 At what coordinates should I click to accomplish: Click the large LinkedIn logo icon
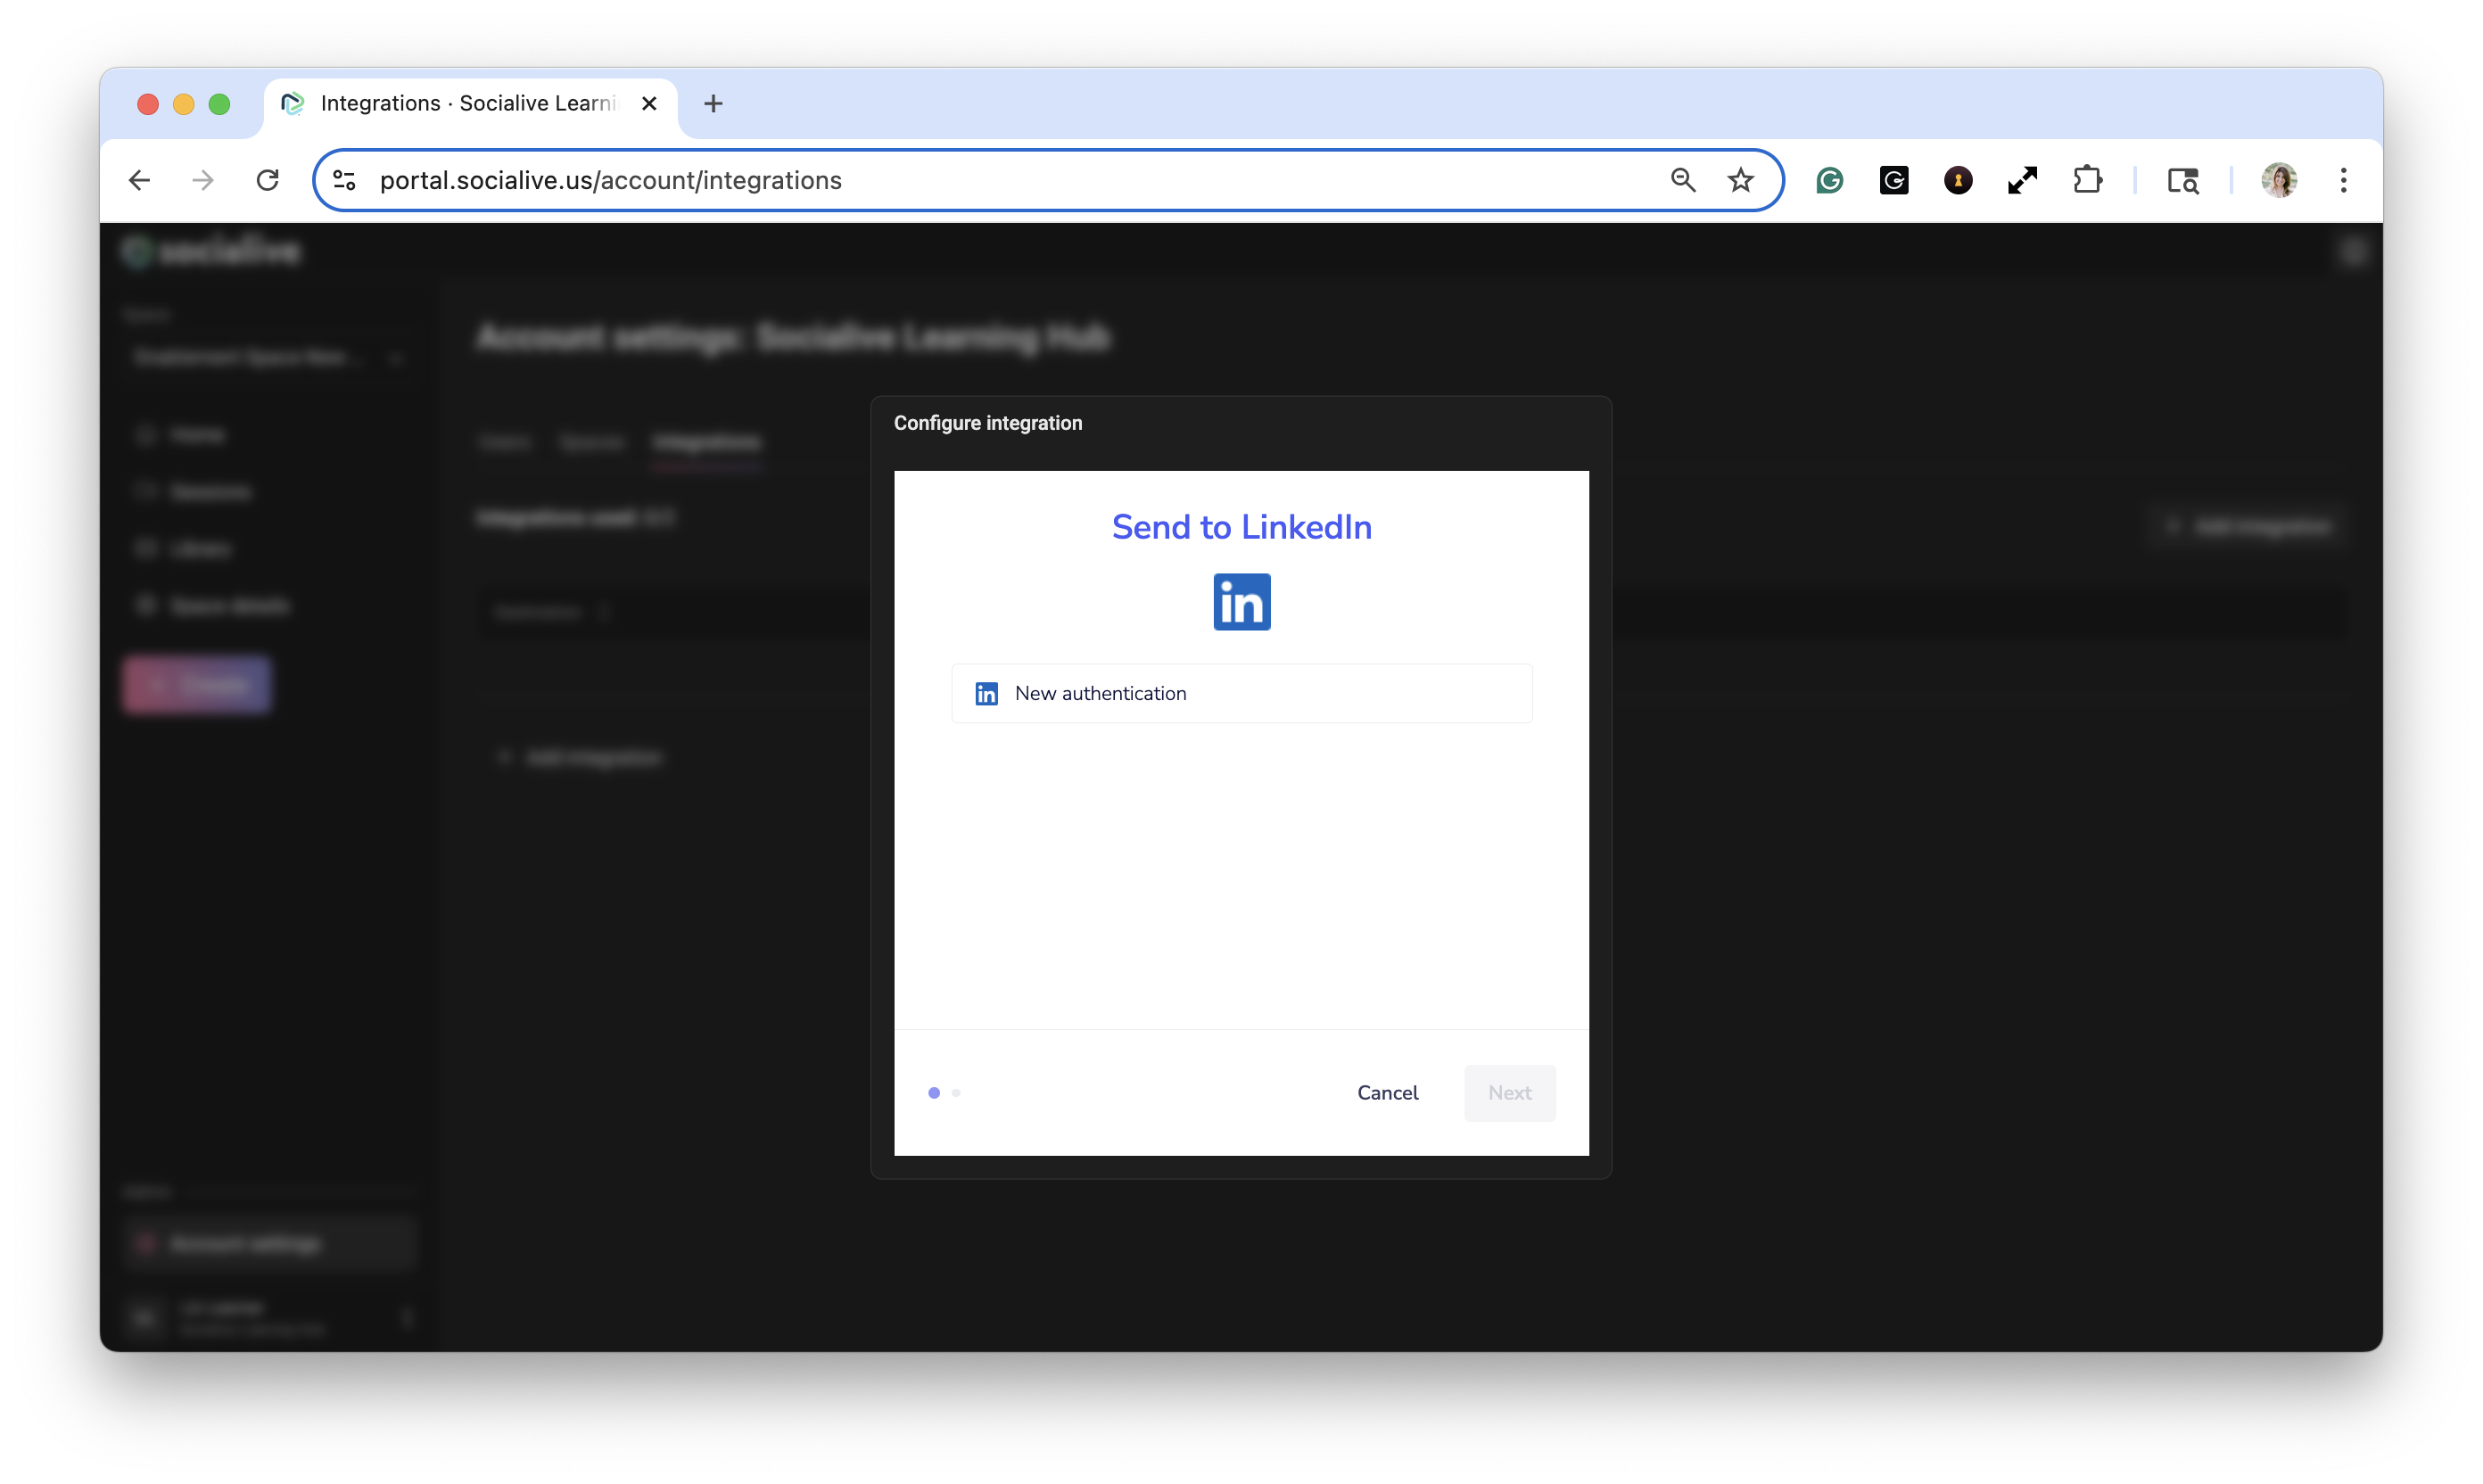1241,602
